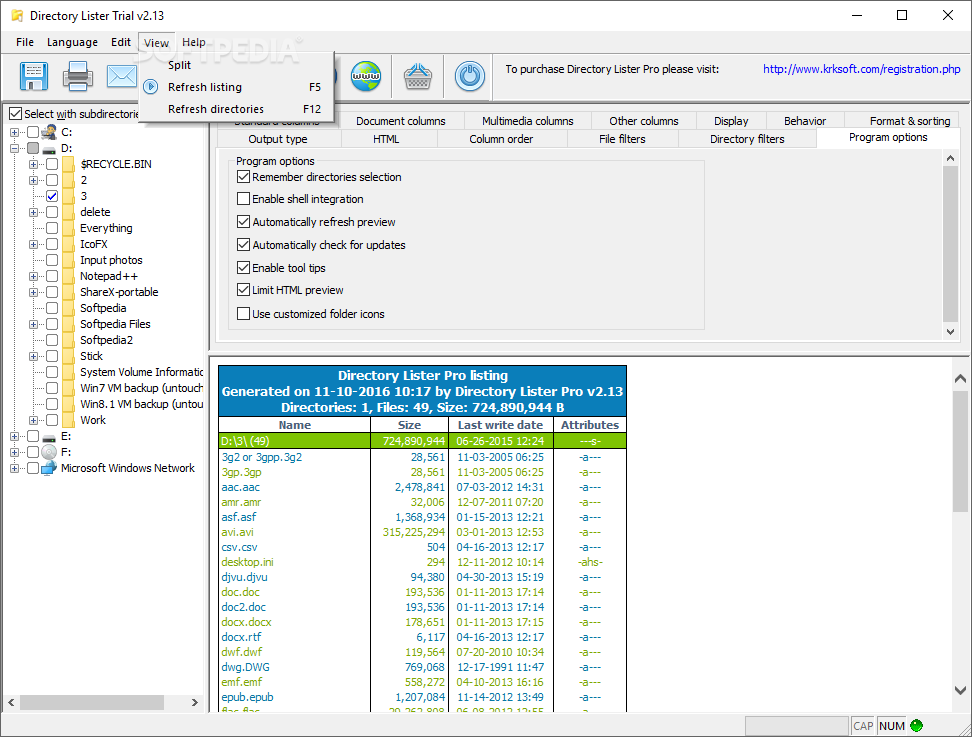Choose Refresh directories menu entry
Viewport: 972px width, 737px height.
(237, 109)
